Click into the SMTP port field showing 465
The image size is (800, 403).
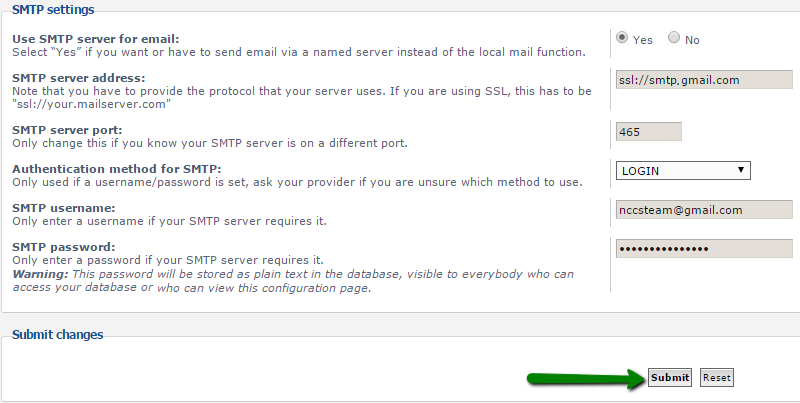pyautogui.click(x=648, y=132)
